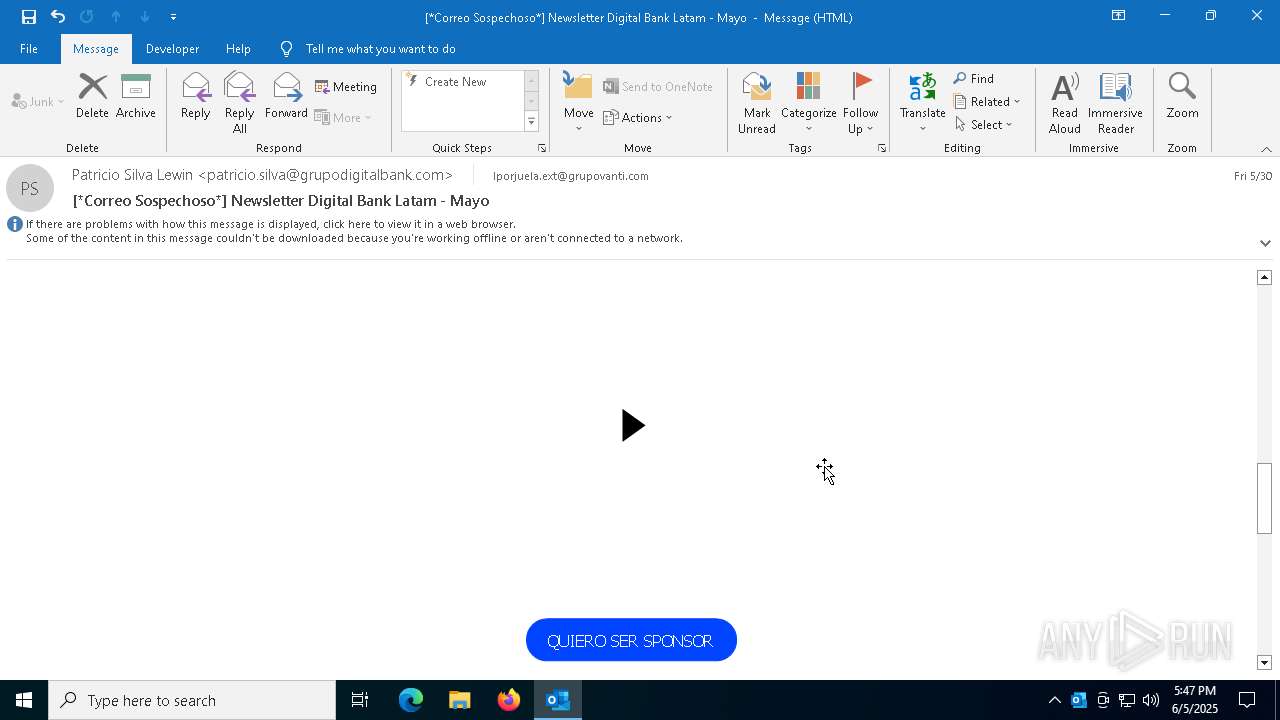Open Immersive Reader

coord(1115,103)
